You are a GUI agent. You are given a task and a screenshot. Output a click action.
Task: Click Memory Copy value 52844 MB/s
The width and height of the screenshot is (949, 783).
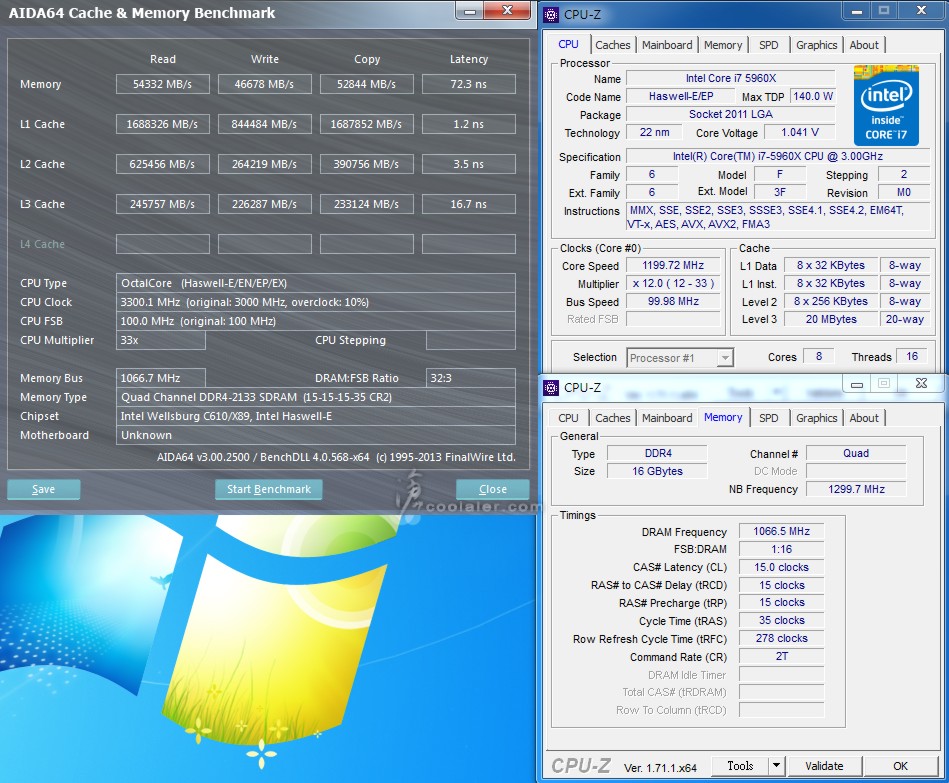(x=367, y=84)
